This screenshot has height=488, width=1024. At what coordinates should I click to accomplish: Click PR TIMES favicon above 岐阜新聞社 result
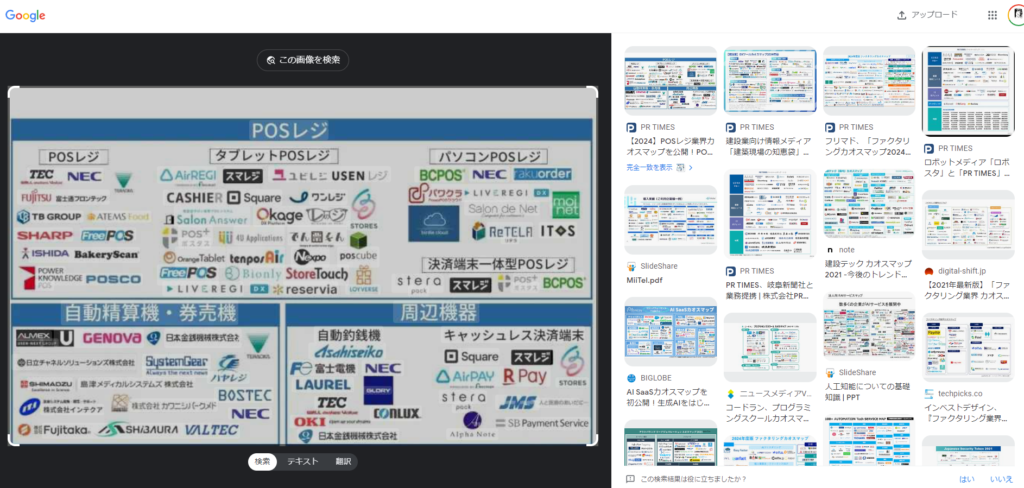(731, 271)
